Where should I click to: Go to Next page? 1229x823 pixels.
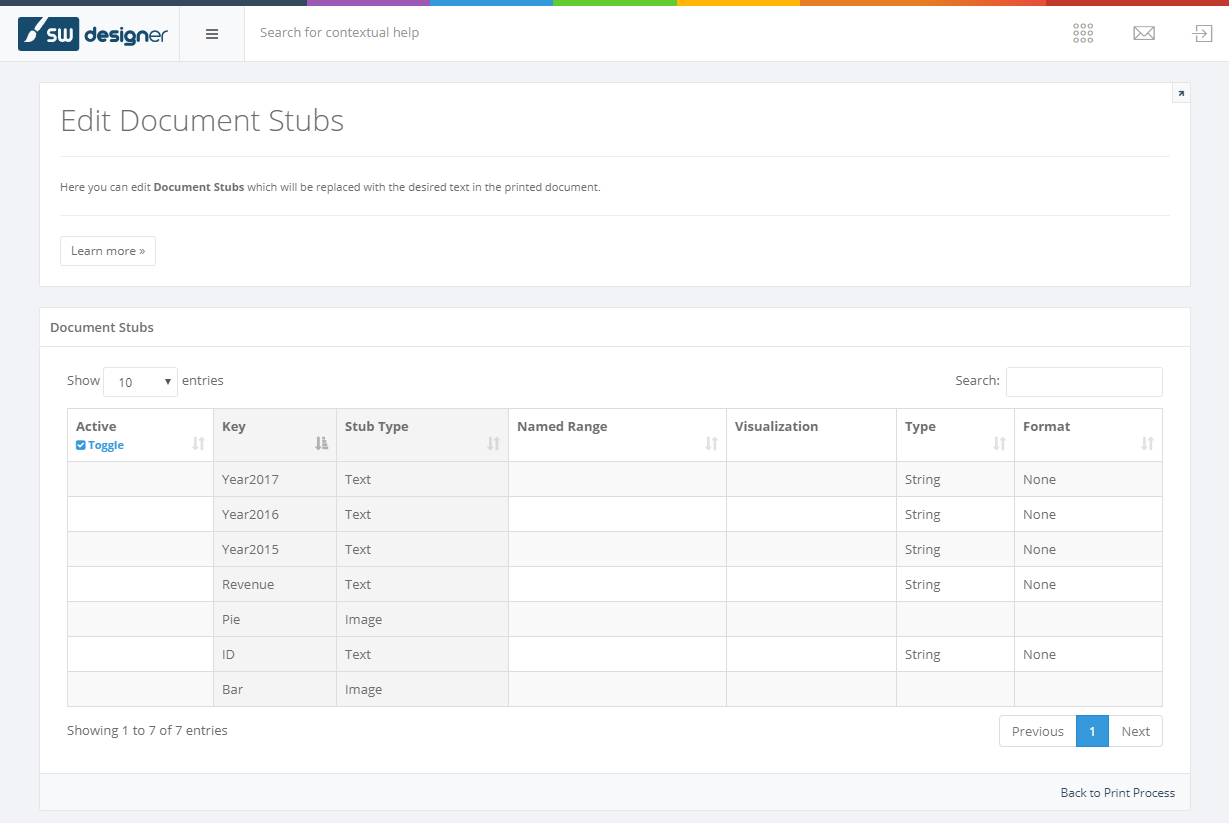1135,731
